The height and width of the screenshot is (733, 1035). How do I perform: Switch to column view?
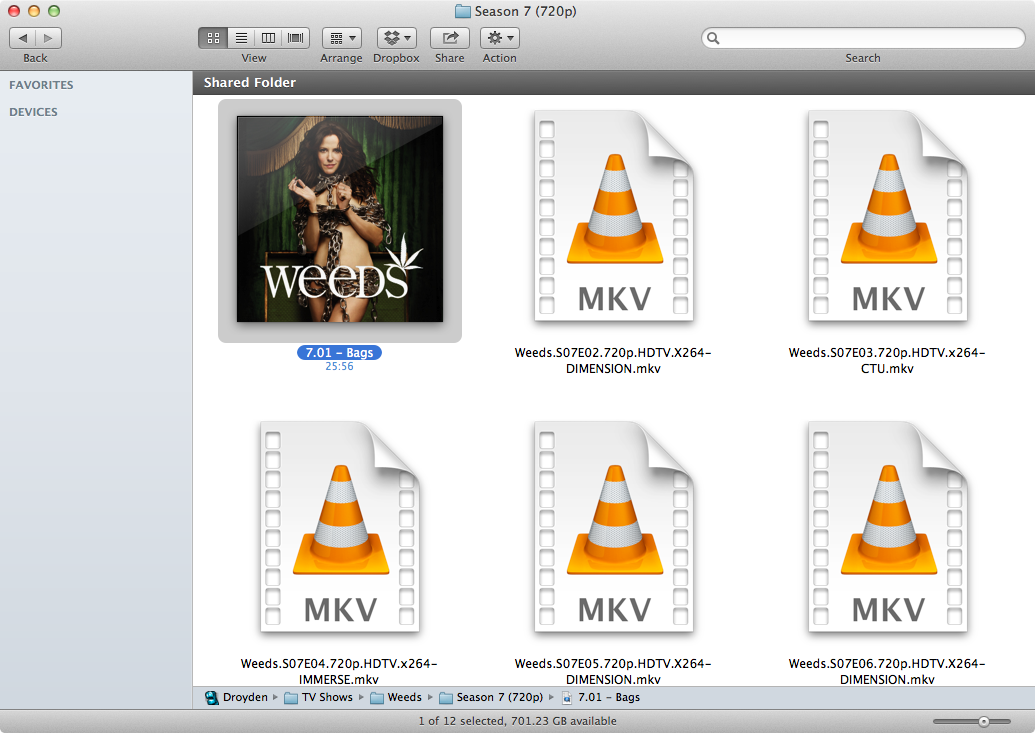(x=269, y=38)
